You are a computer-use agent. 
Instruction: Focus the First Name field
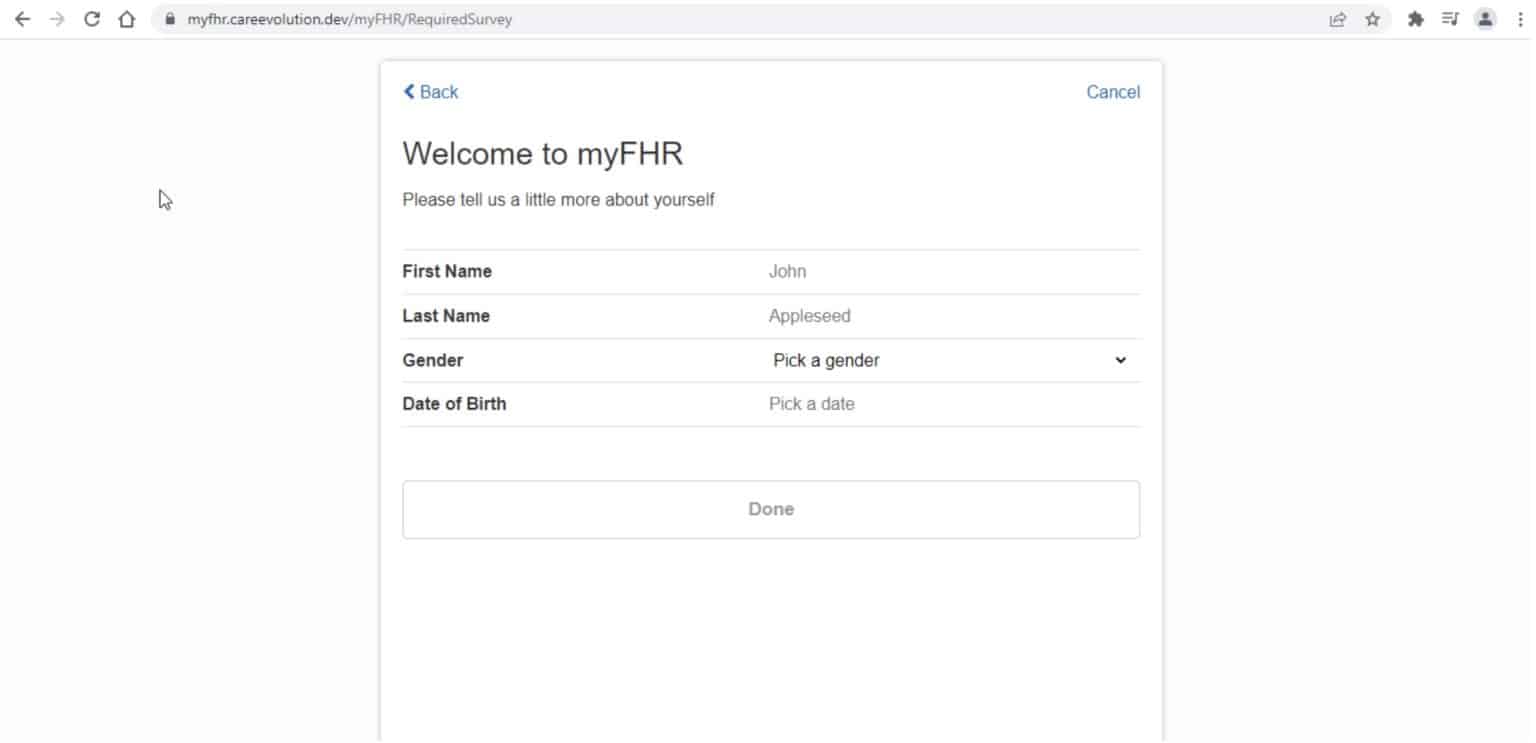(x=953, y=272)
